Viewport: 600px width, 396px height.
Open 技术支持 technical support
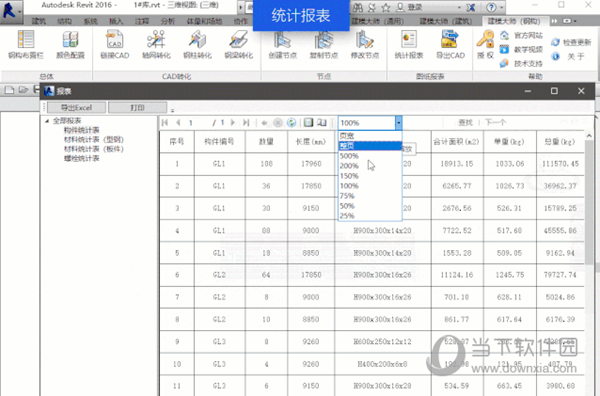coord(521,63)
